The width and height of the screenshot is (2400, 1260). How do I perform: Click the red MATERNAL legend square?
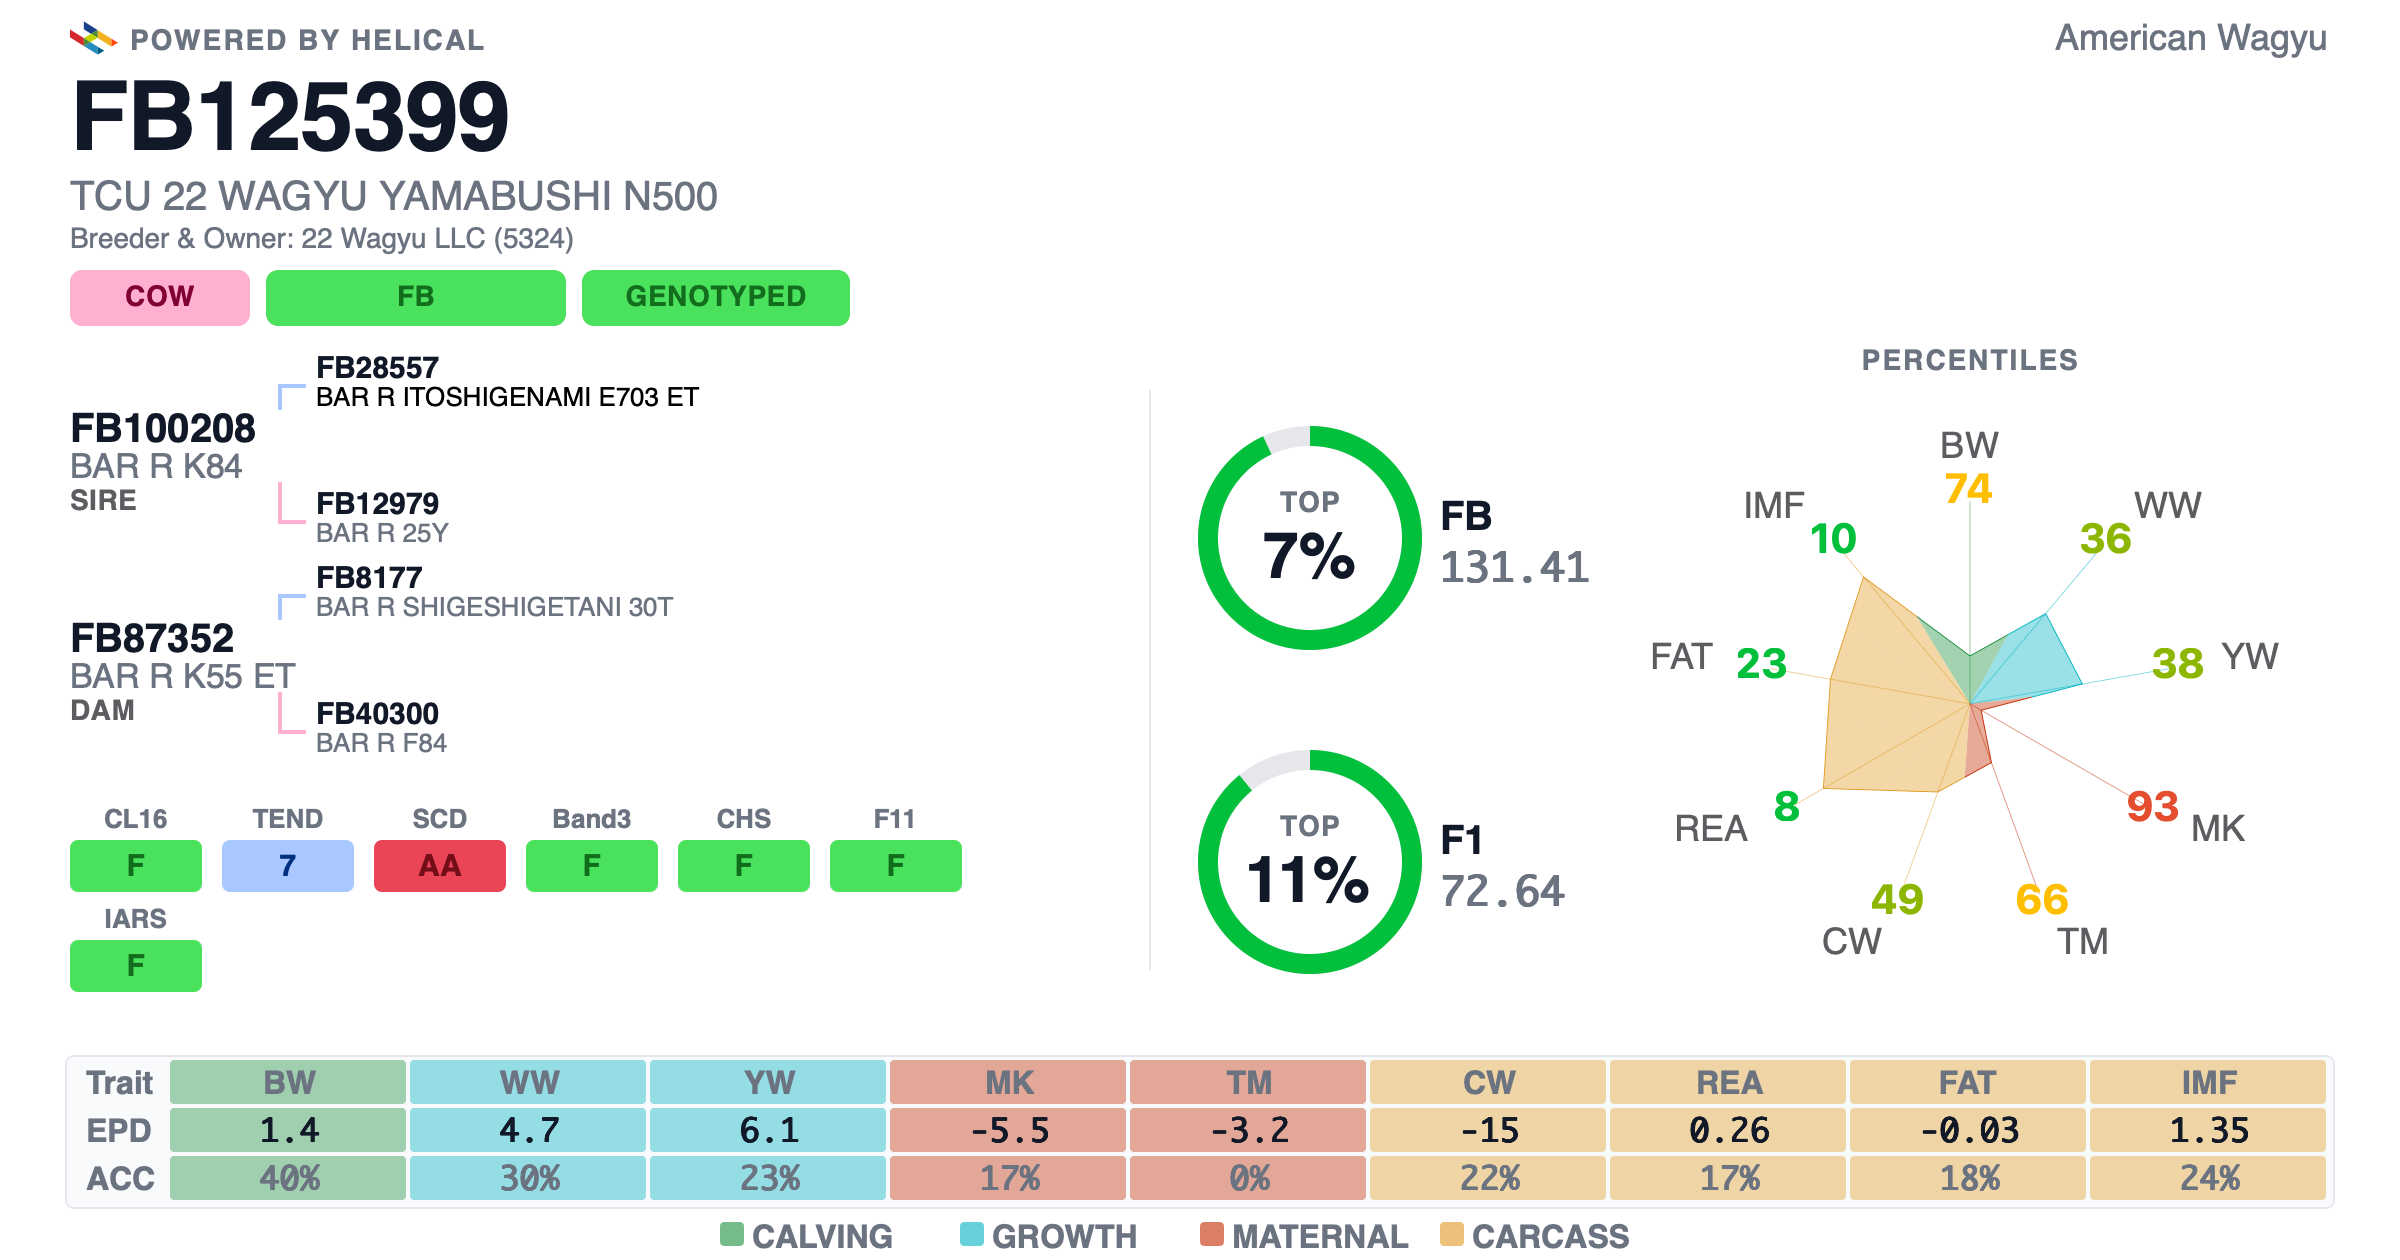point(1212,1234)
